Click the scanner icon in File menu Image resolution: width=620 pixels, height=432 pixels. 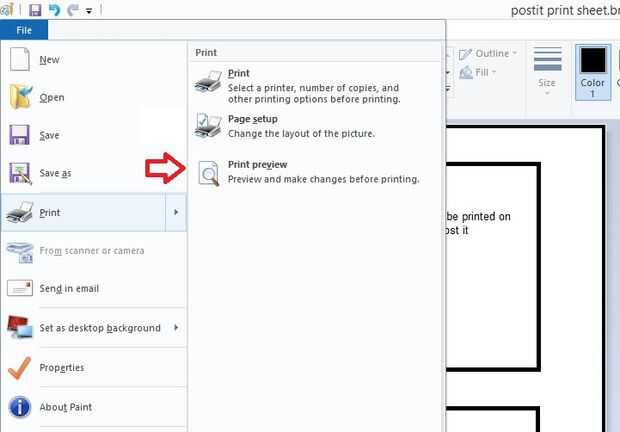click(x=20, y=252)
